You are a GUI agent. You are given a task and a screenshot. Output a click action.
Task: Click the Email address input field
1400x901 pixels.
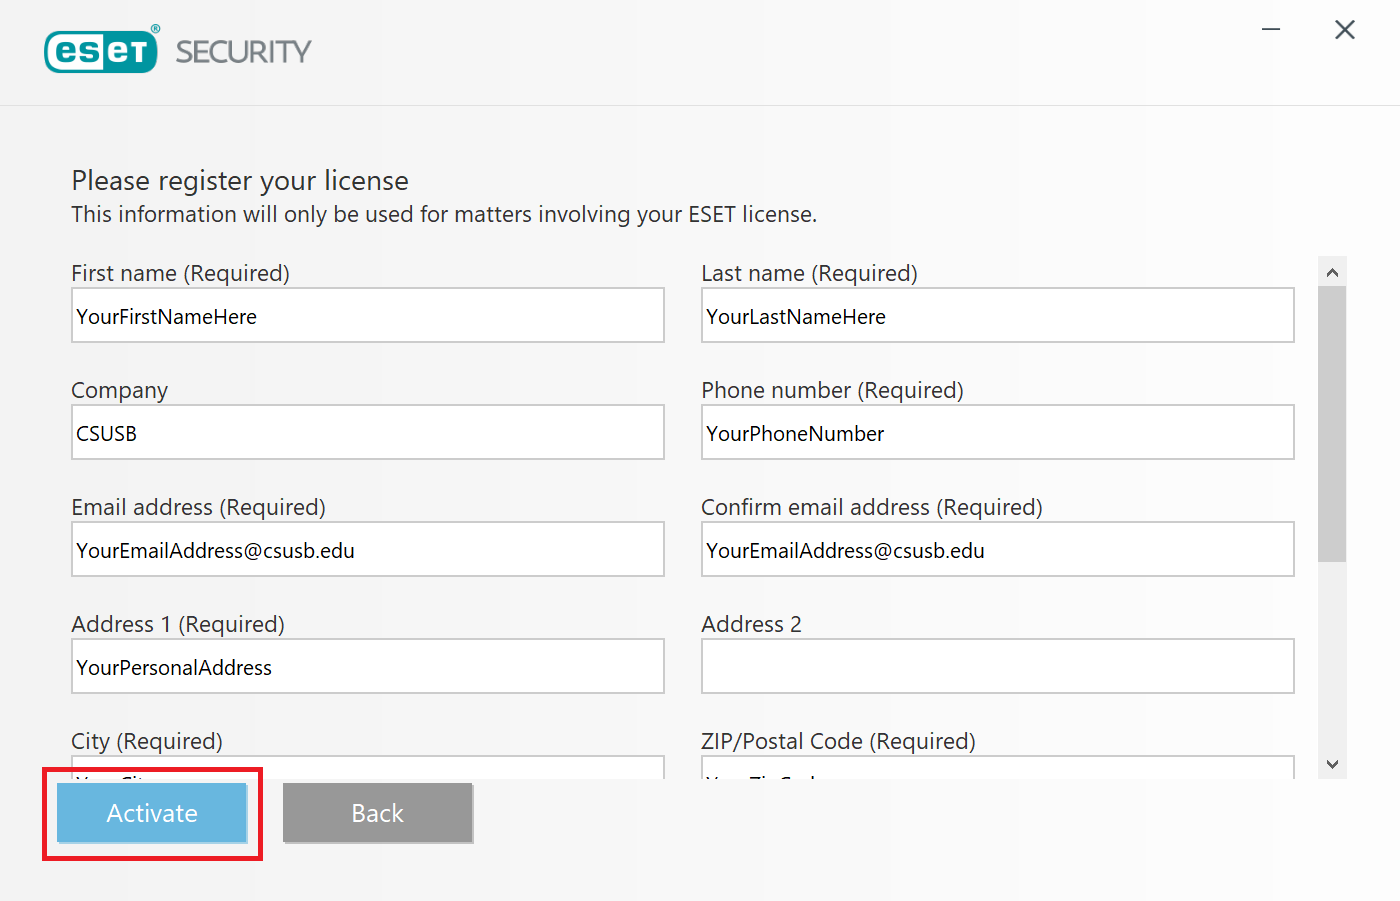(368, 549)
